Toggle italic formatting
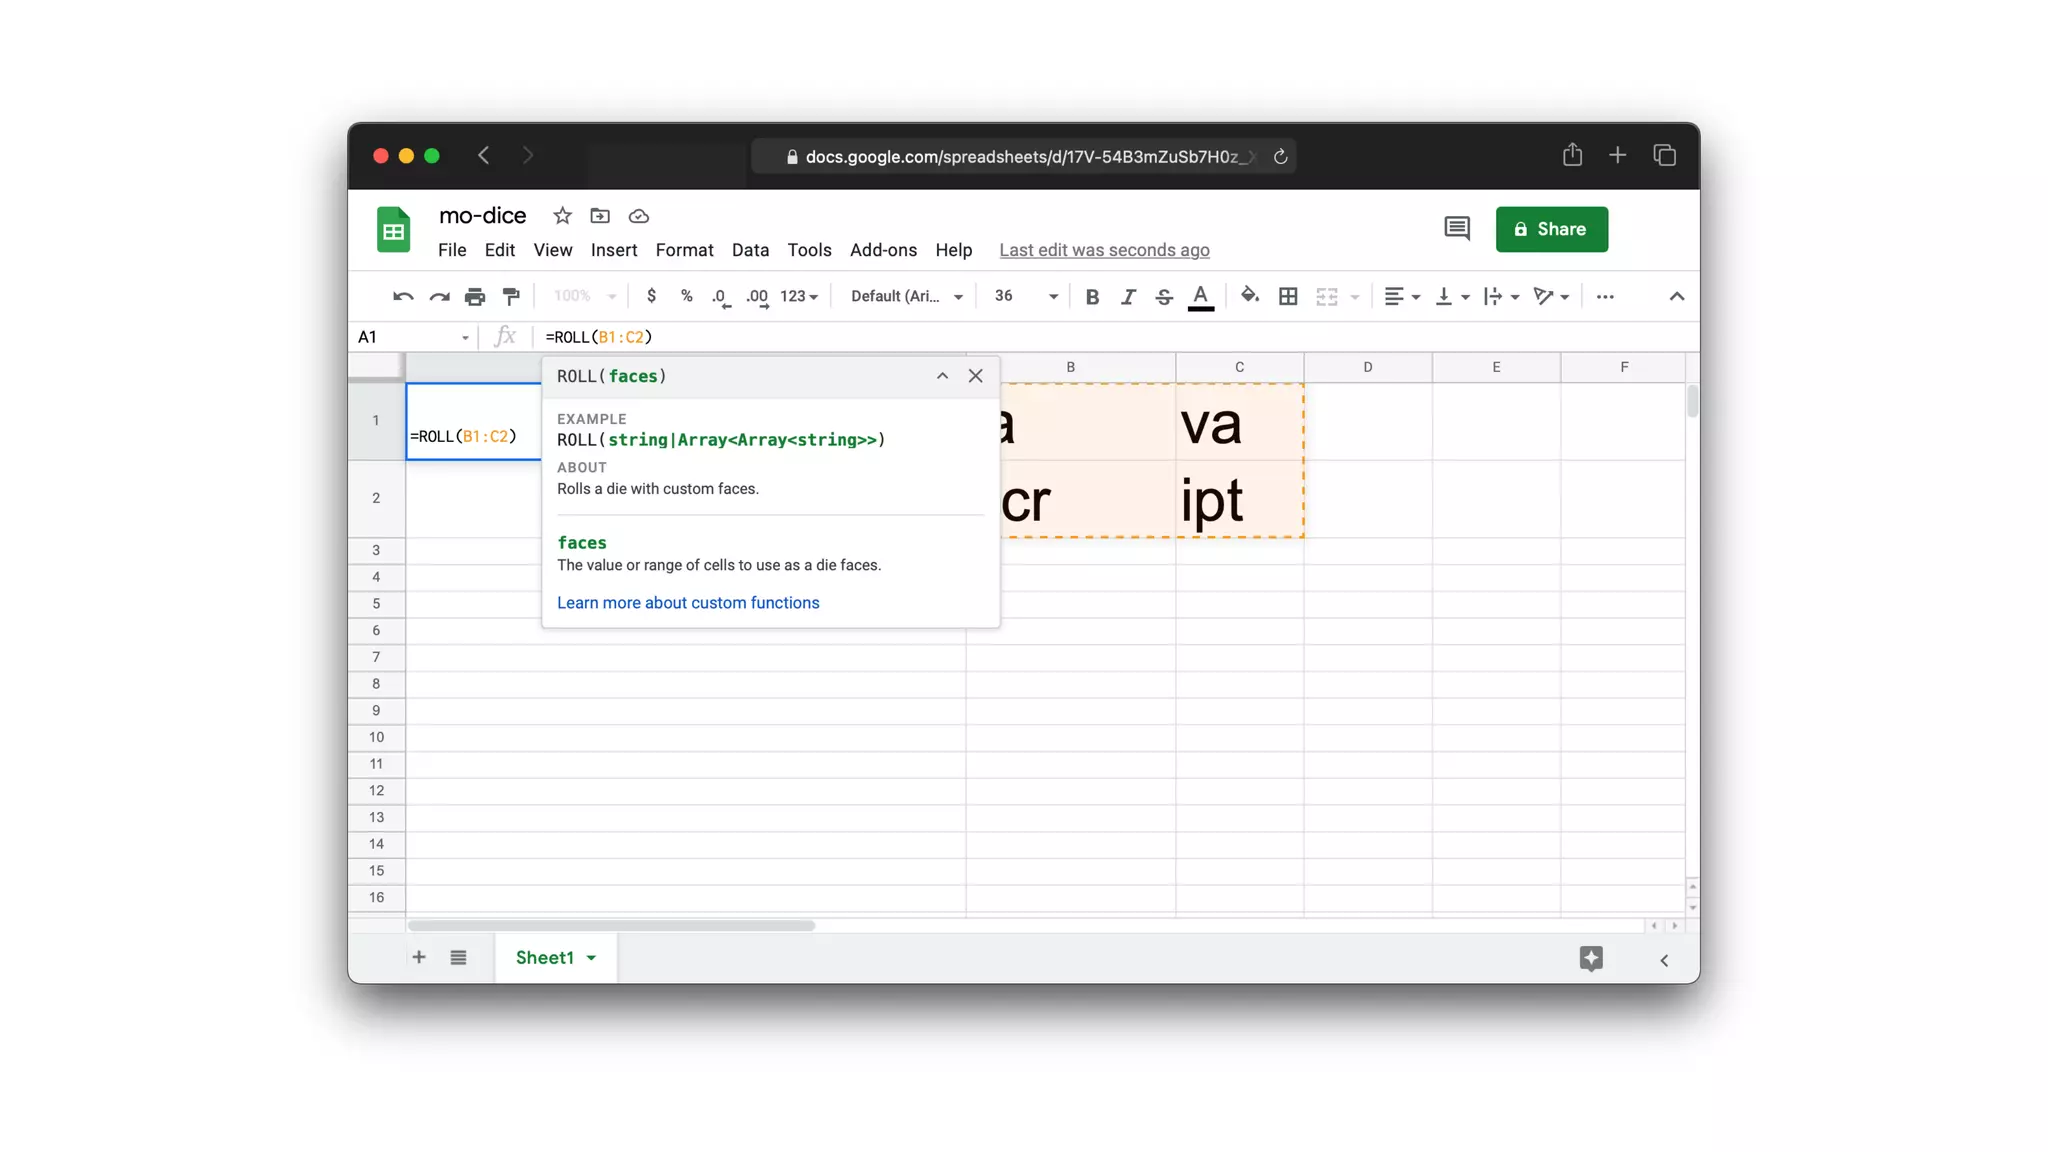Screen dimensions: 2048x1152 (1128, 296)
